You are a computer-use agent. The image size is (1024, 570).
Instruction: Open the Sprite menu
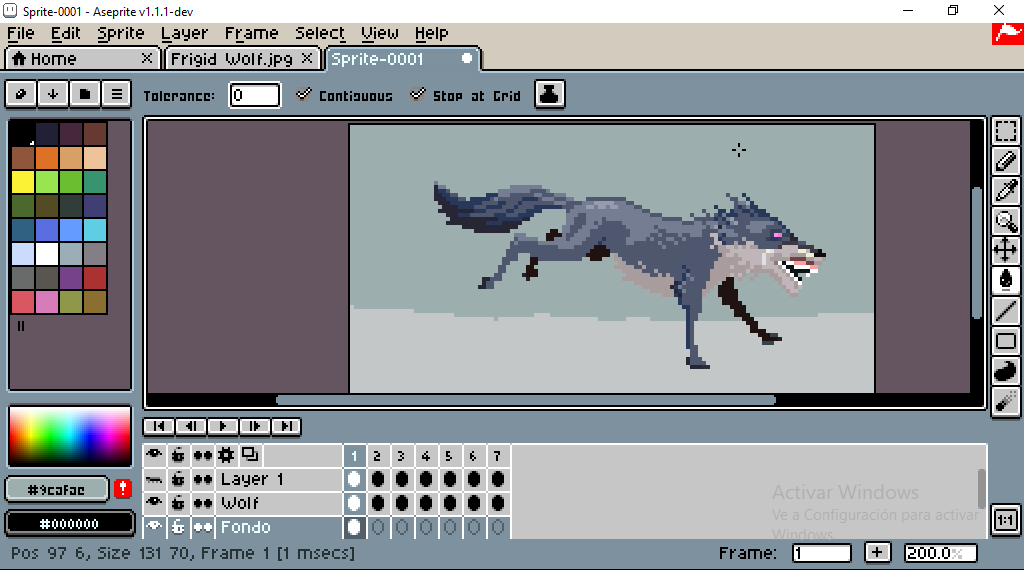pyautogui.click(x=121, y=33)
